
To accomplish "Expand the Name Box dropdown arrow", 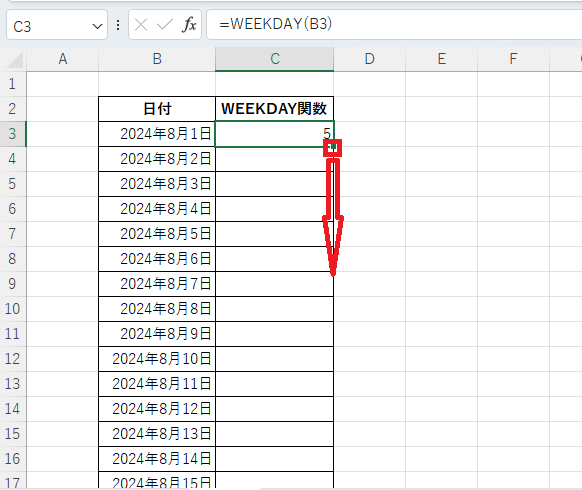I will pos(97,26).
